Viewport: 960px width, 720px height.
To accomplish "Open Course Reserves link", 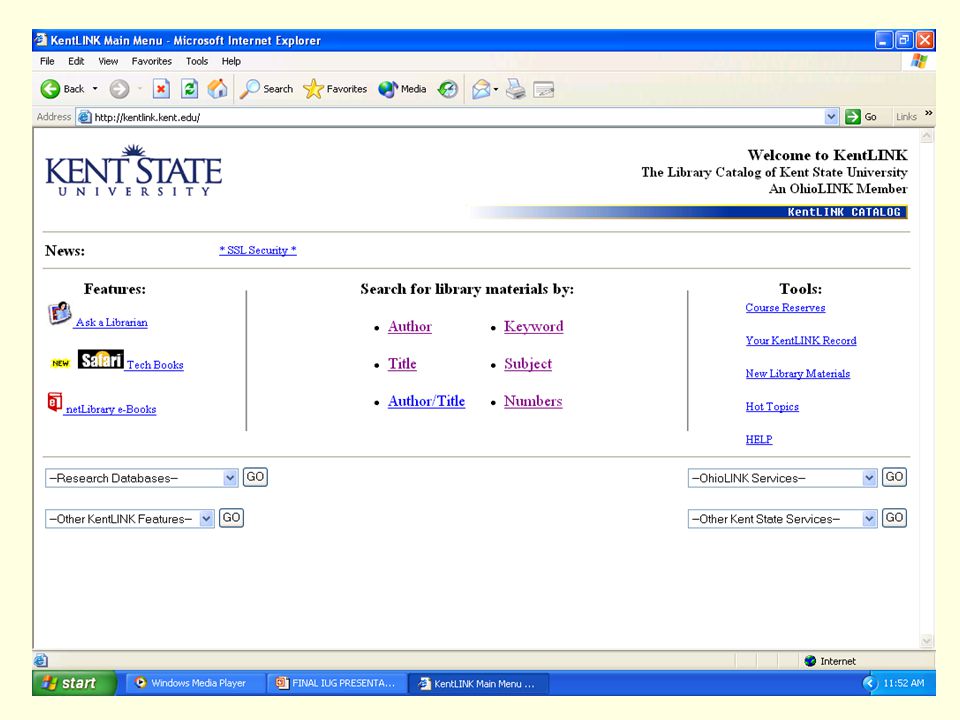I will click(785, 307).
